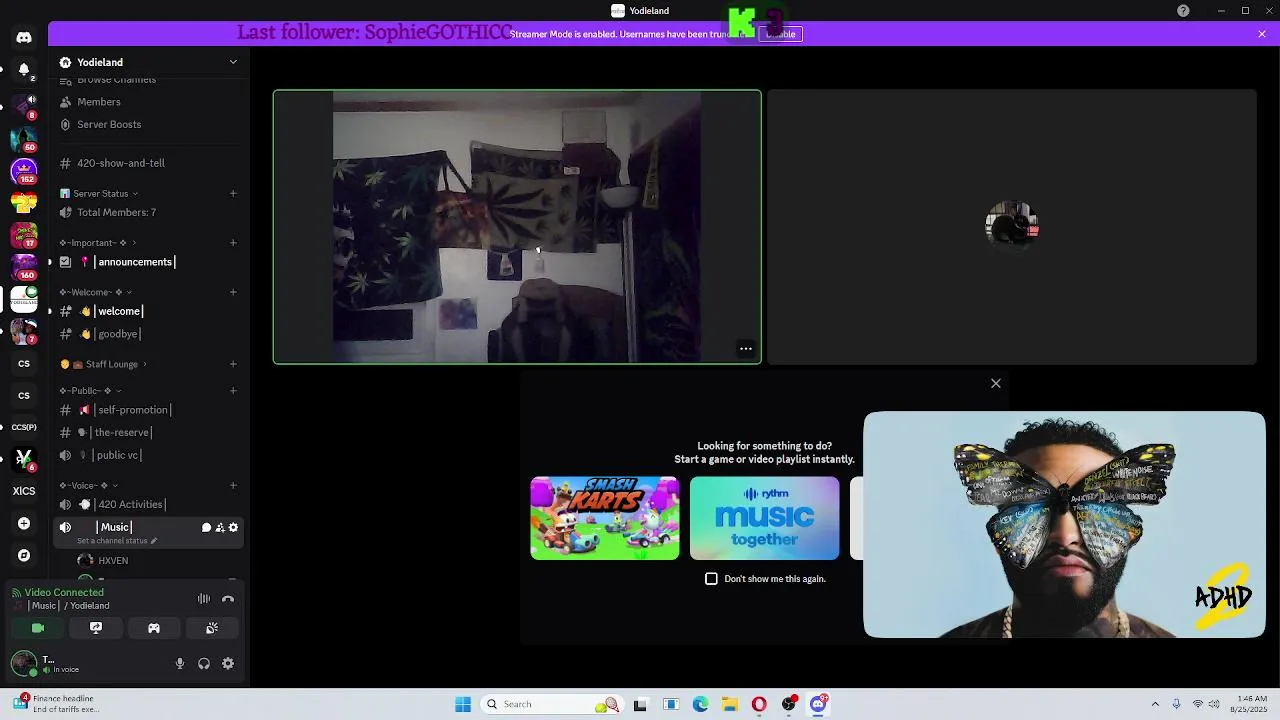Create channel in Important category
This screenshot has width=1280, height=720.
click(x=233, y=243)
